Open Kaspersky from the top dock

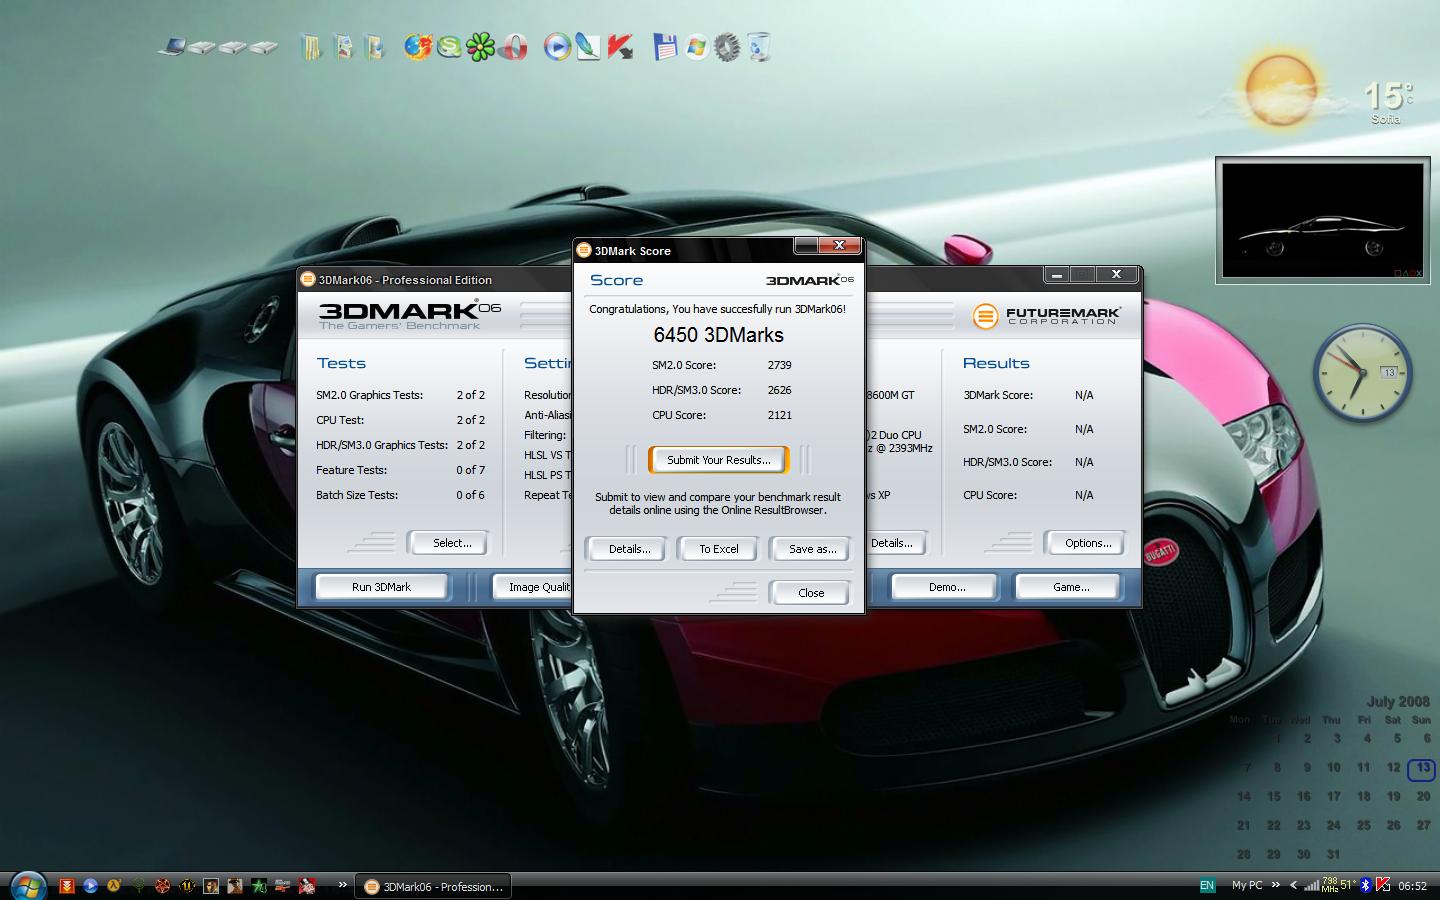point(620,47)
